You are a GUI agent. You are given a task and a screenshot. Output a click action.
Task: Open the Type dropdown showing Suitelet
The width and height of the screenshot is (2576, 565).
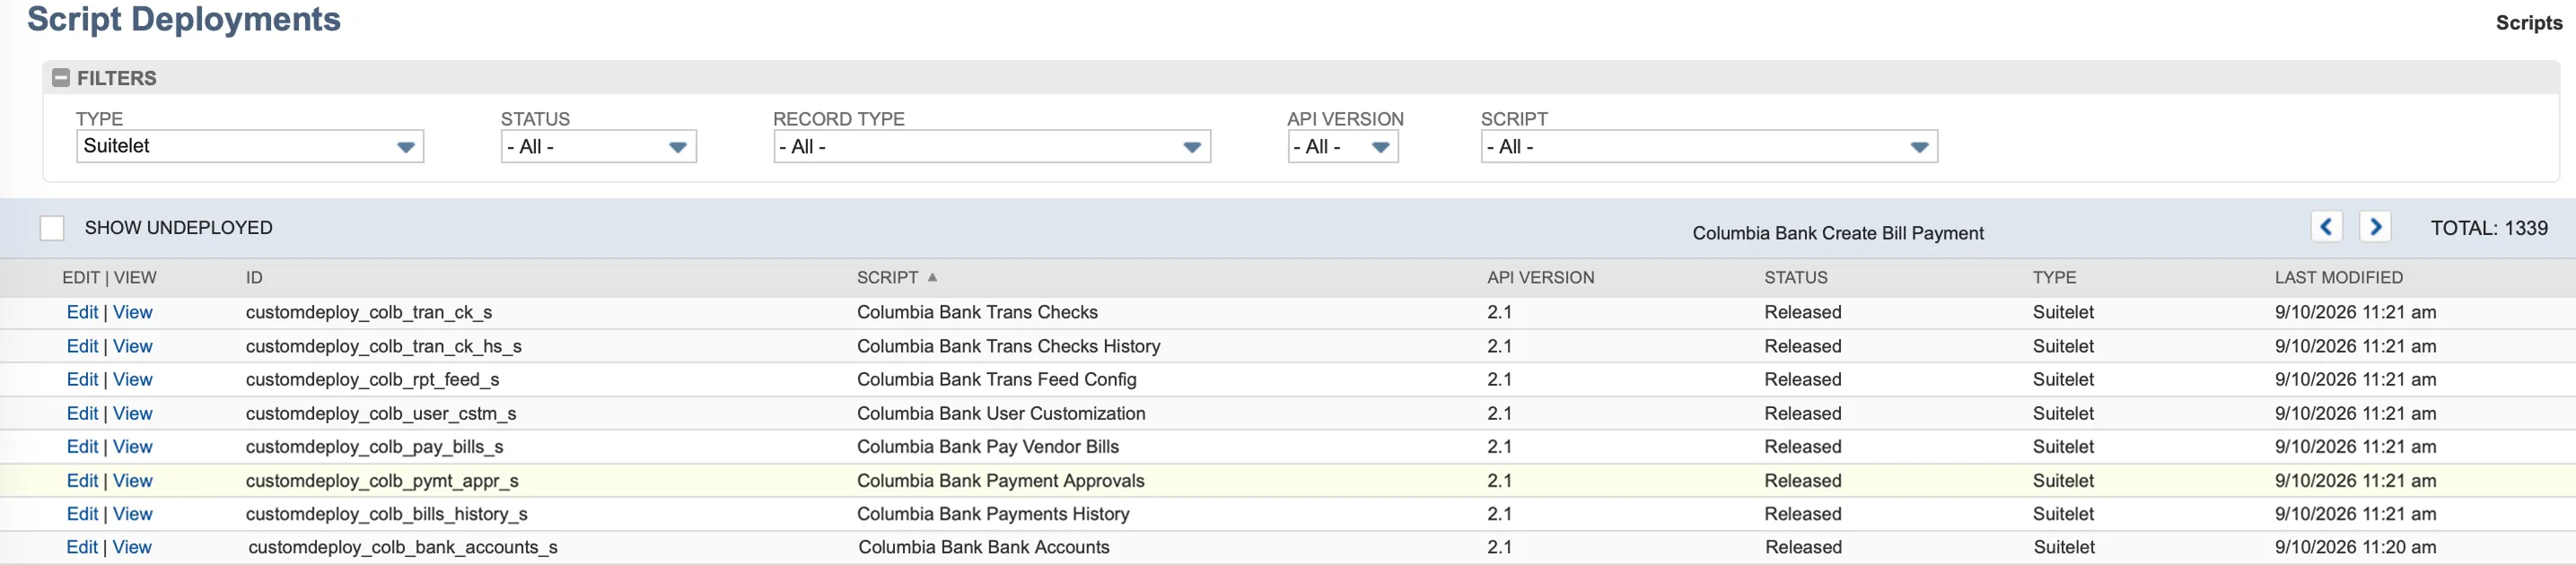(250, 146)
